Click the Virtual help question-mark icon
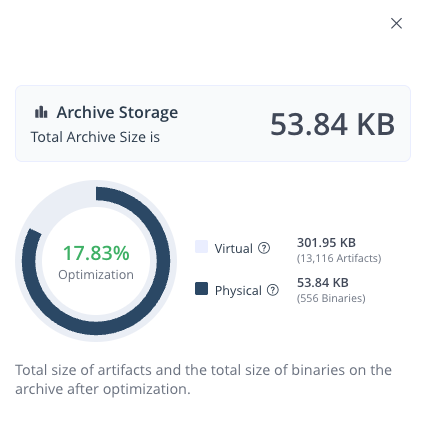 point(264,248)
